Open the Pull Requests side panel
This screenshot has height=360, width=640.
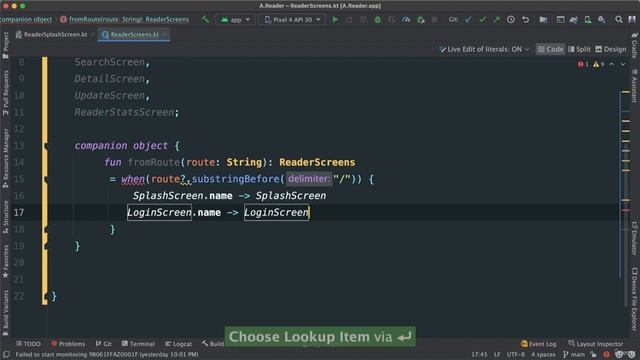pos(5,93)
